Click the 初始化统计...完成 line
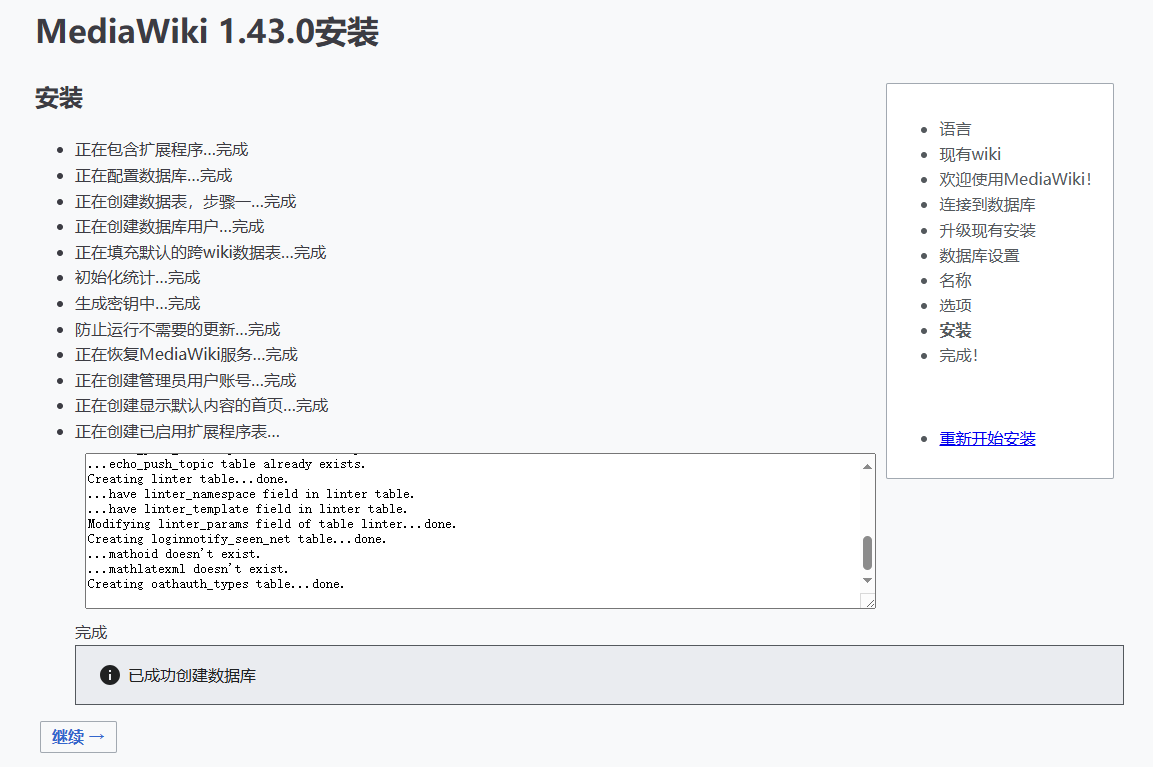The height and width of the screenshot is (767, 1153). point(138,278)
